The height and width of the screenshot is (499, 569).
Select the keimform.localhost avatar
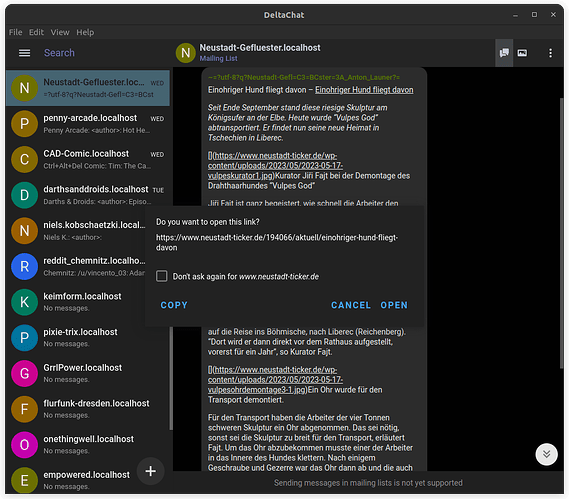[24, 302]
